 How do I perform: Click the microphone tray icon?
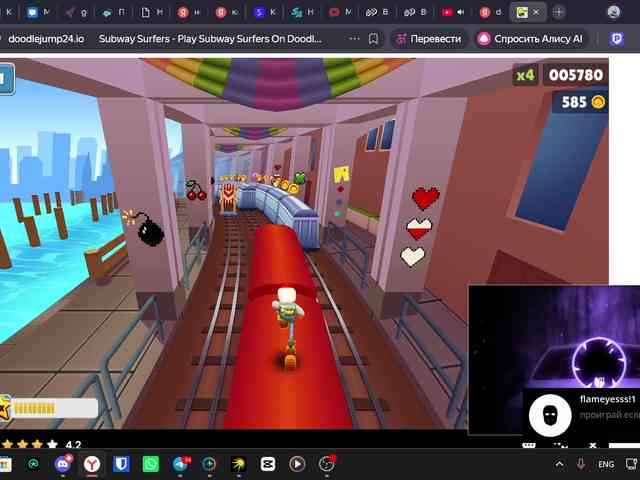click(581, 464)
